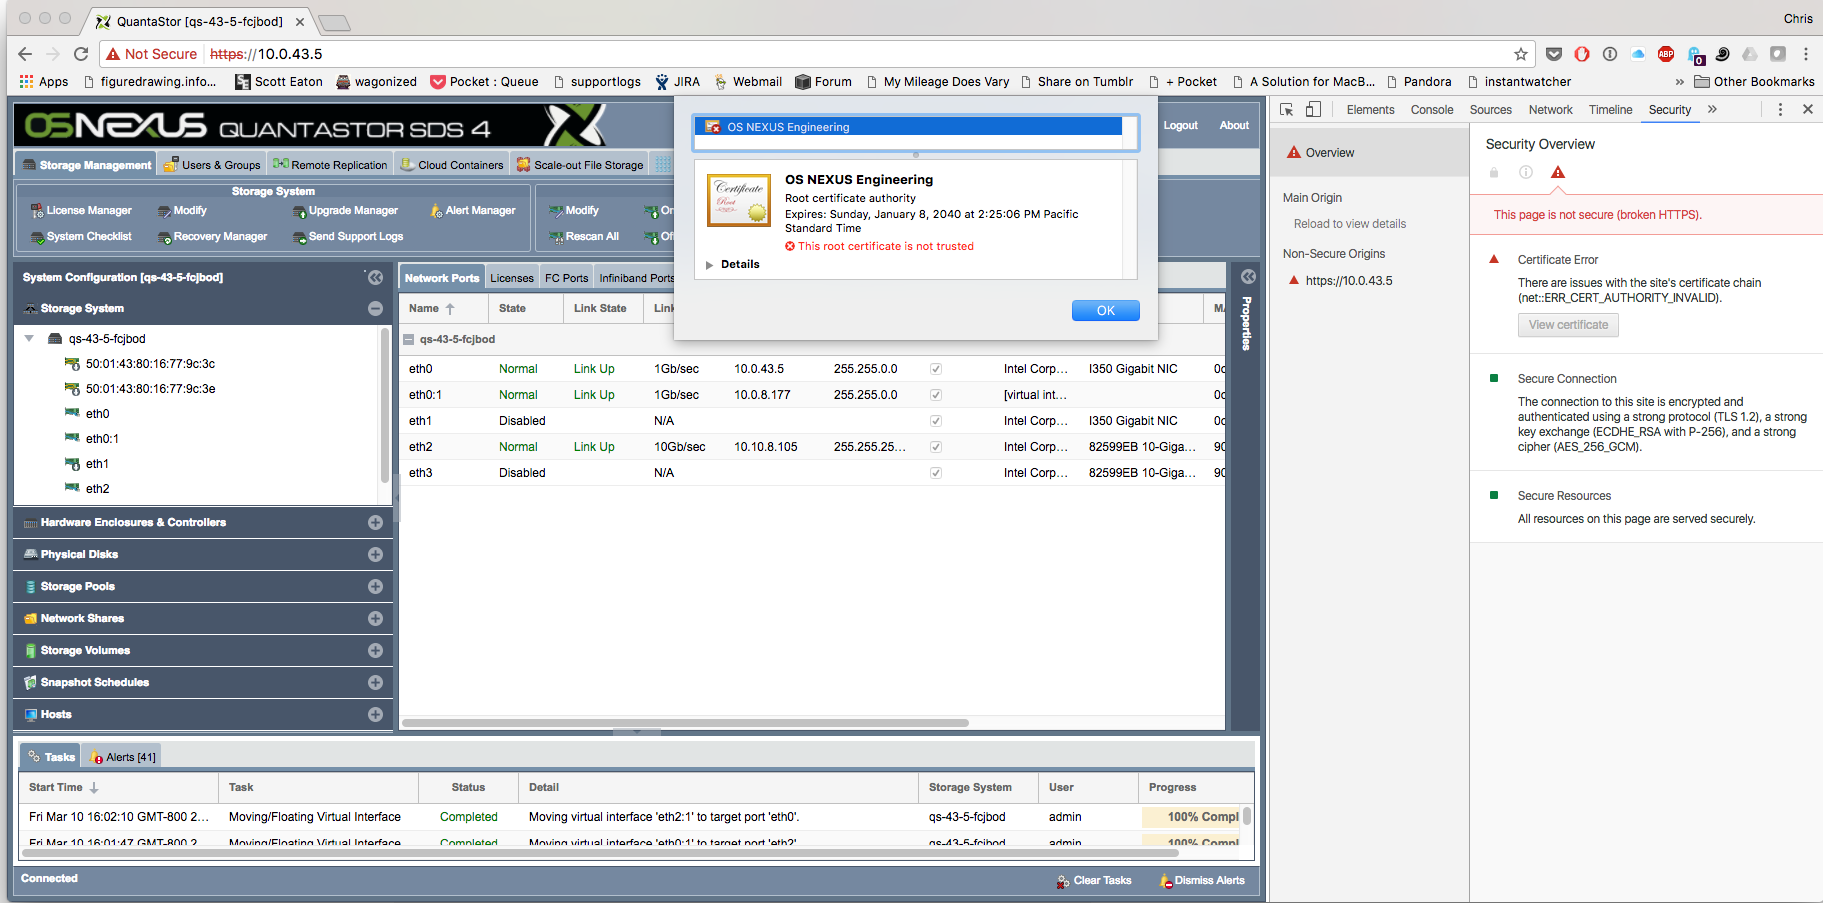Sort ports table by Name column
Viewport: 1823px width, 903px height.
click(443, 309)
